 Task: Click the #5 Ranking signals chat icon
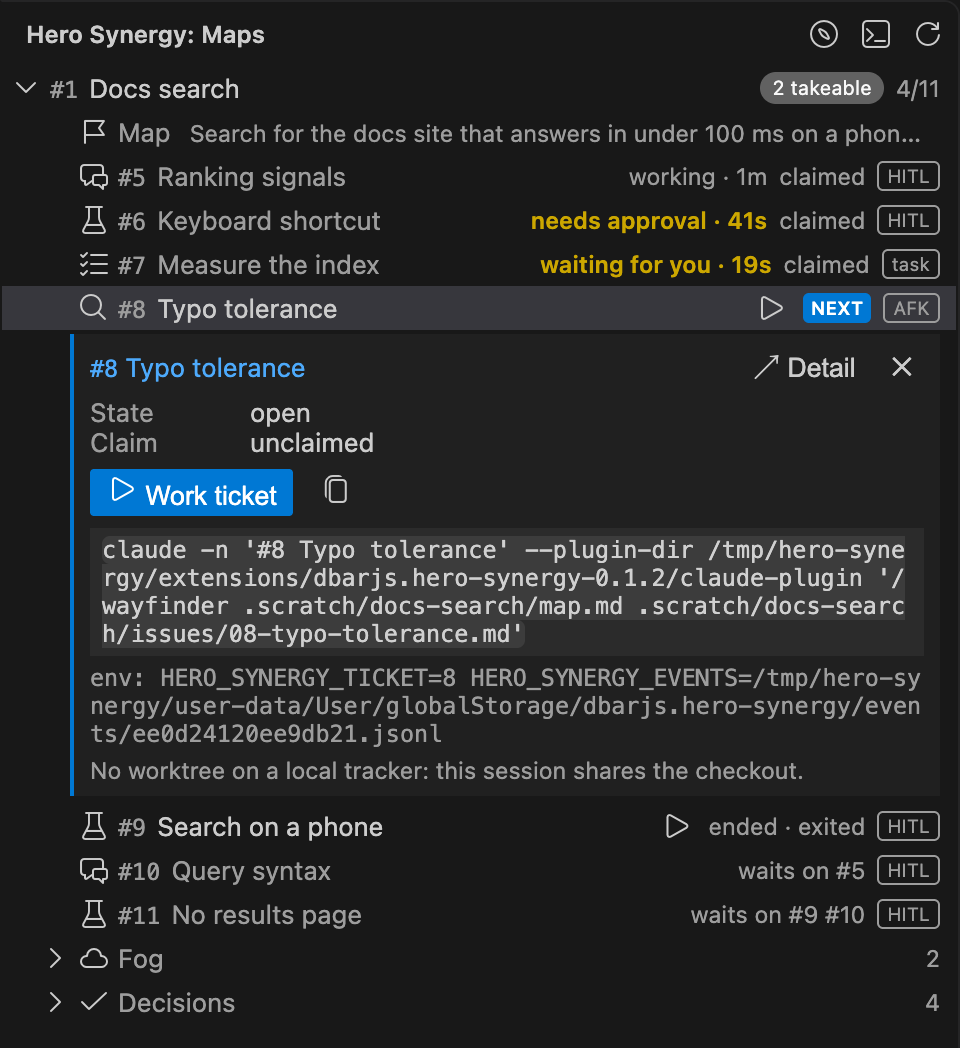tap(94, 177)
